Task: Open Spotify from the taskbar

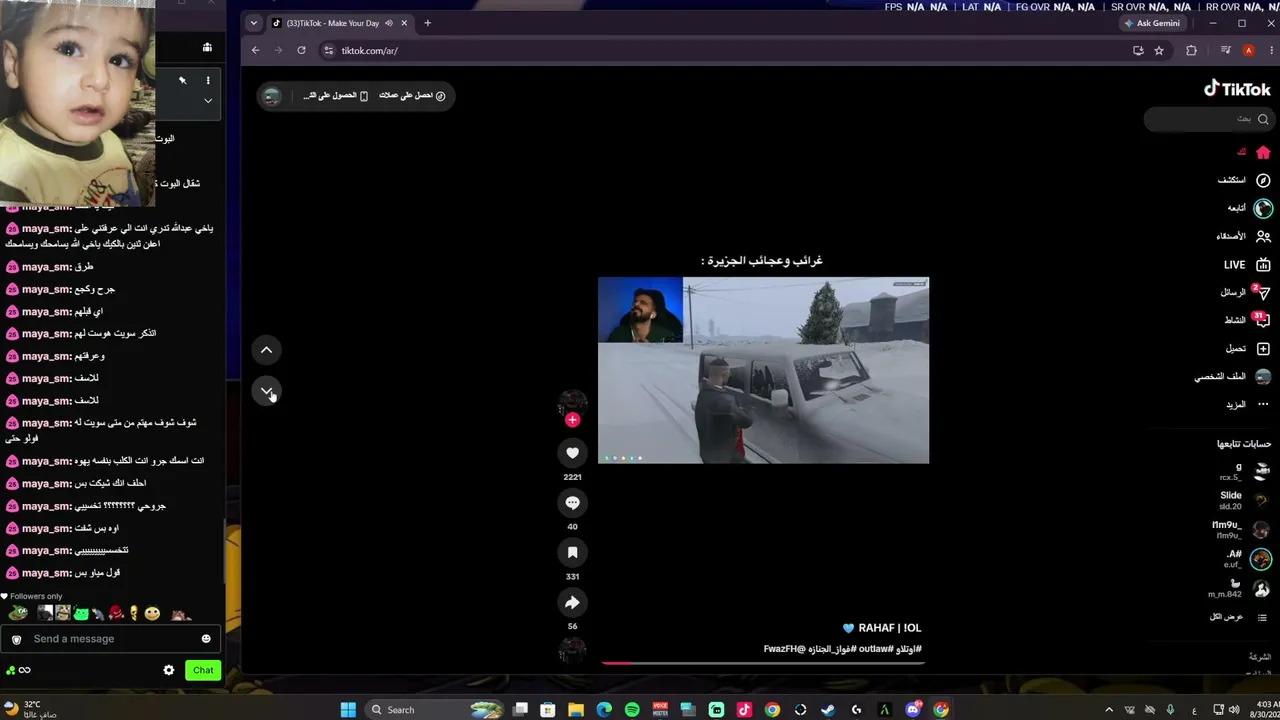Action: 632,710
